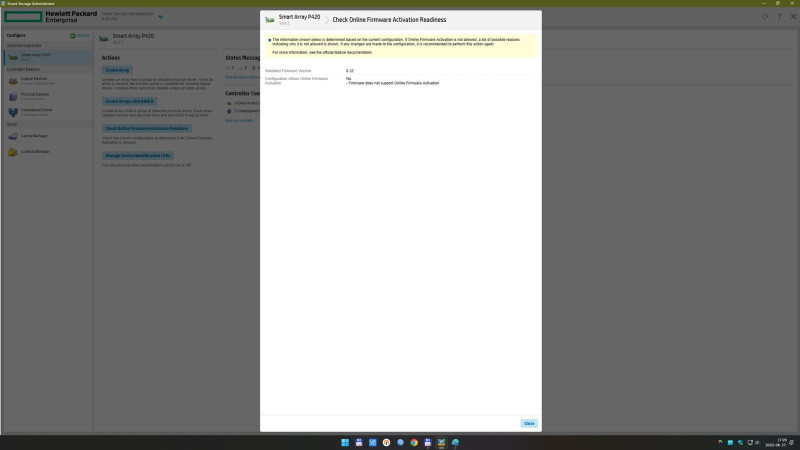Screen dimensions: 800x450
Task: Click the blue info bullet in yellow notice
Action: (x=269, y=40)
